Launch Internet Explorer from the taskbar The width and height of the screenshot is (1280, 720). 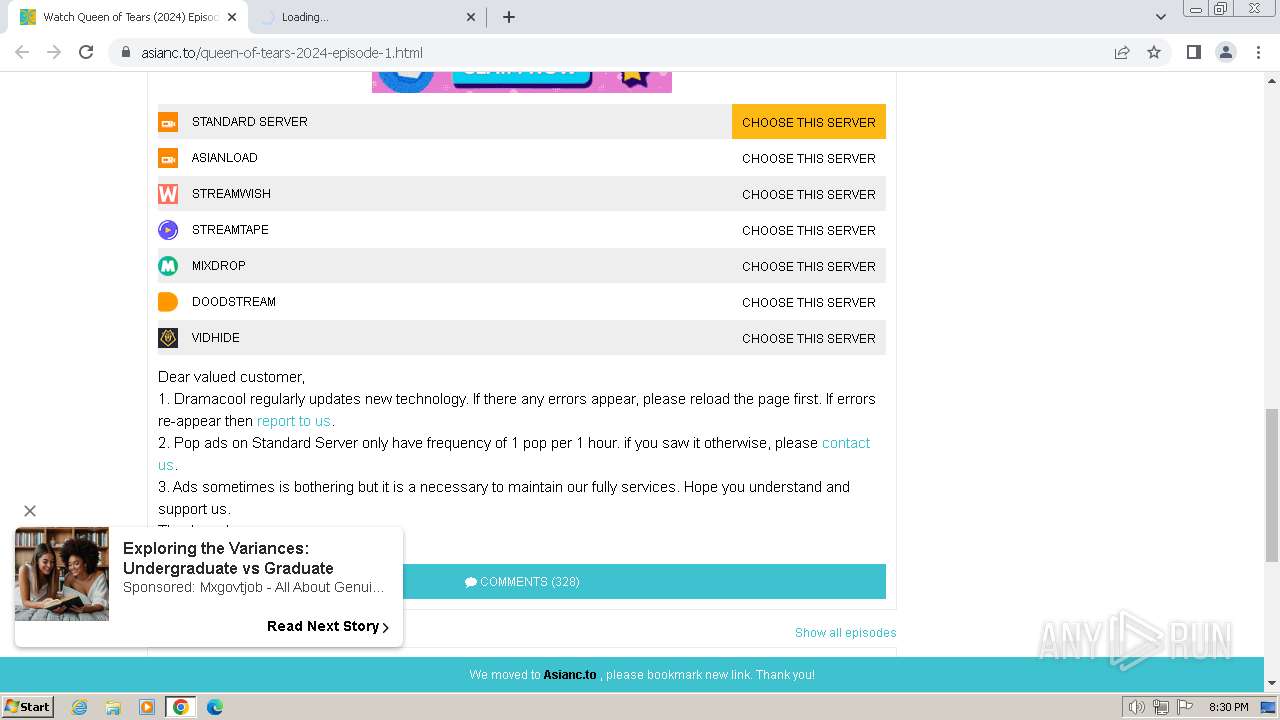(80, 707)
